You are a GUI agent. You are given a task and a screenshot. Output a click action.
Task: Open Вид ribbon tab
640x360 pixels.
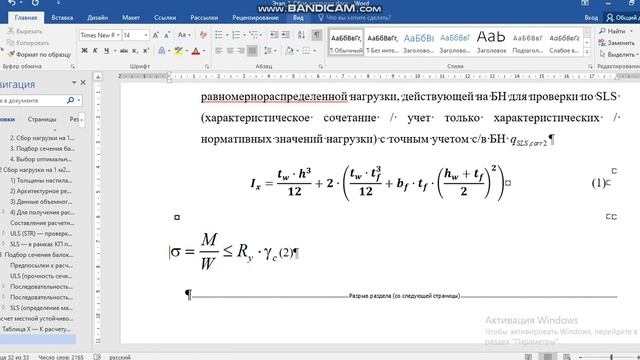pyautogui.click(x=298, y=18)
